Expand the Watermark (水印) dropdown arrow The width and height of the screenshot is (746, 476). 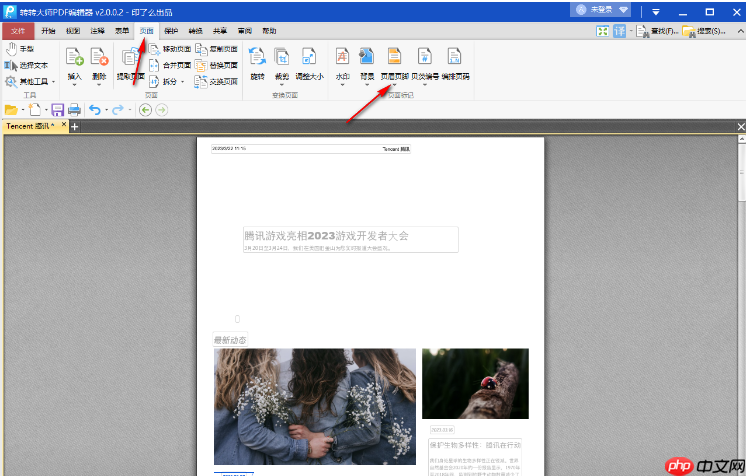click(343, 85)
